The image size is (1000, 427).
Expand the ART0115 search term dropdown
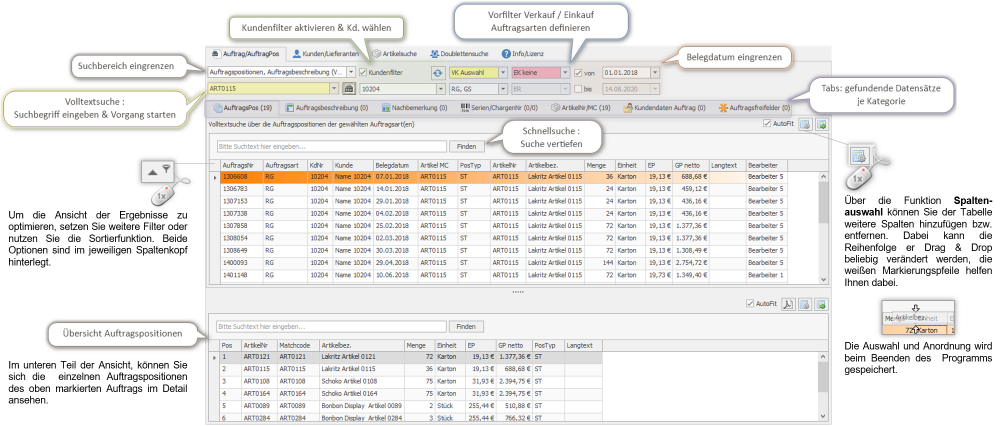coord(335,89)
